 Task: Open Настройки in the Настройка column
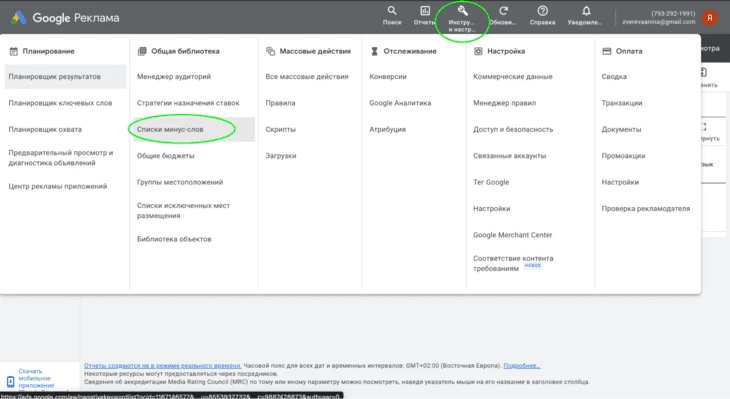(492, 209)
